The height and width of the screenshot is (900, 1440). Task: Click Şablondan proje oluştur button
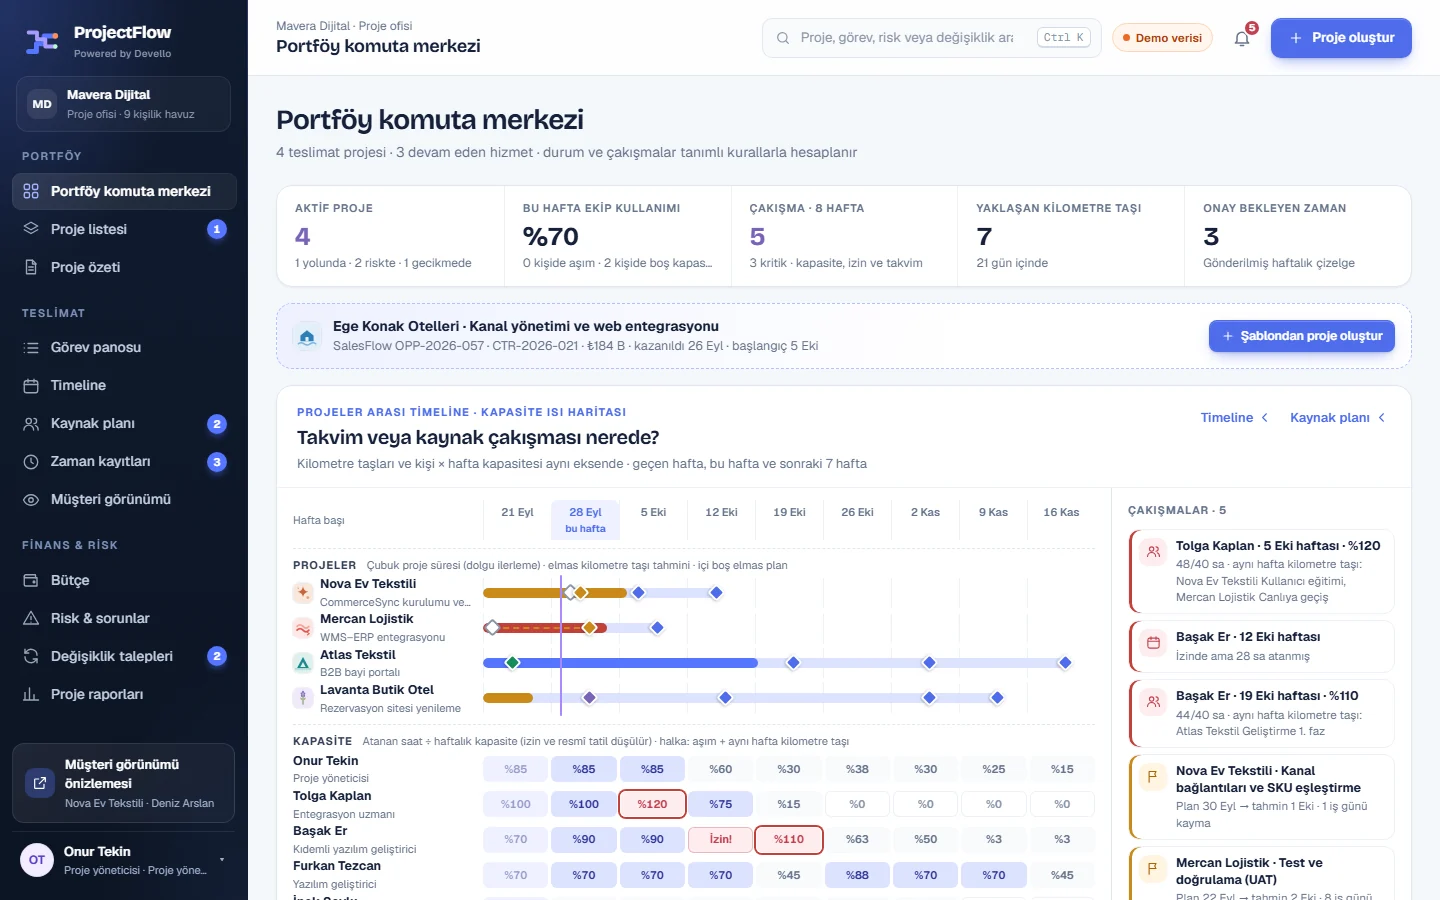(x=1302, y=336)
